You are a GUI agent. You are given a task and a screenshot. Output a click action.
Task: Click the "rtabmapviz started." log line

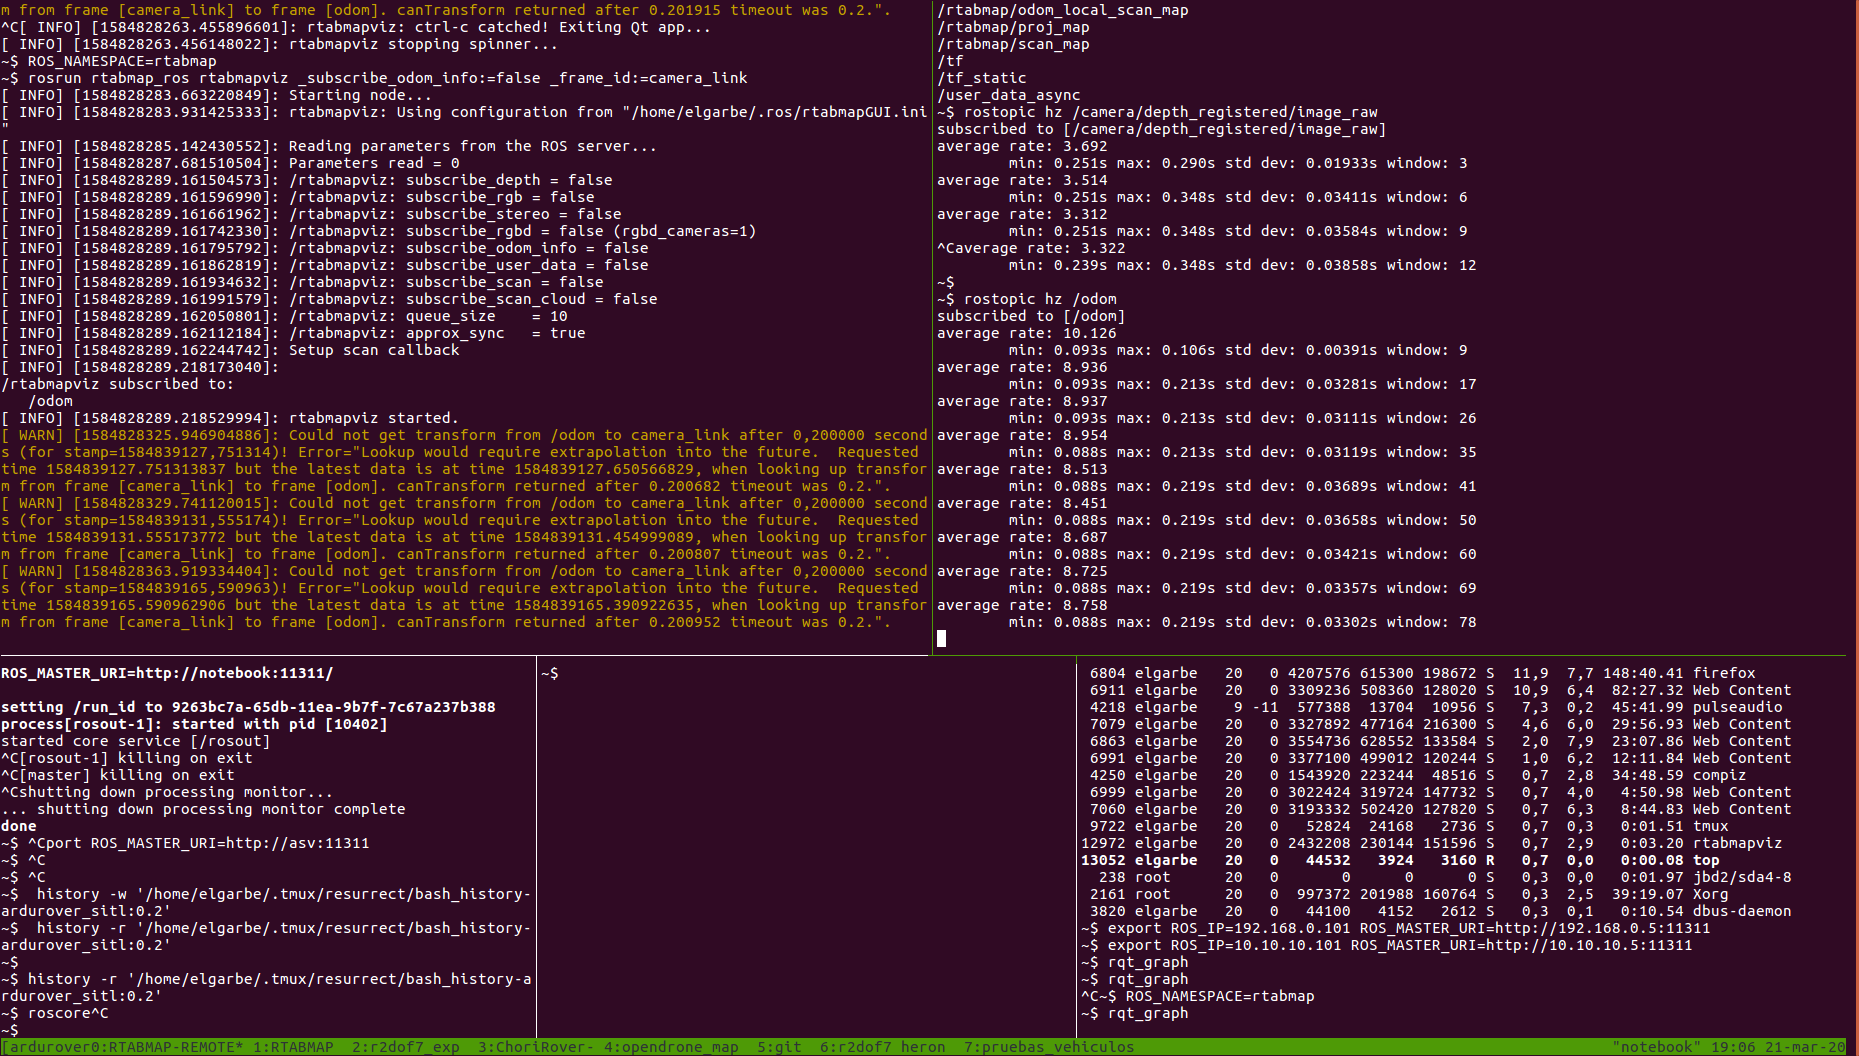pos(373,418)
